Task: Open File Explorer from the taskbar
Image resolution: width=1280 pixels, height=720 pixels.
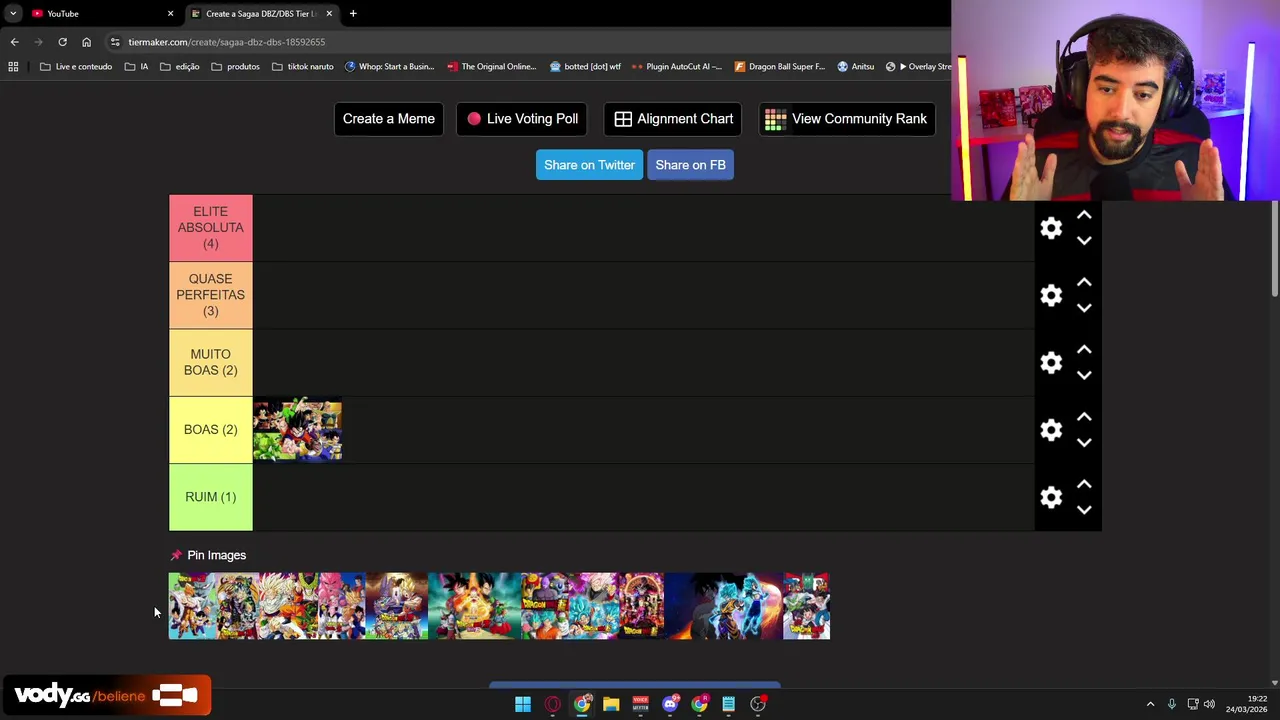Action: pos(611,704)
